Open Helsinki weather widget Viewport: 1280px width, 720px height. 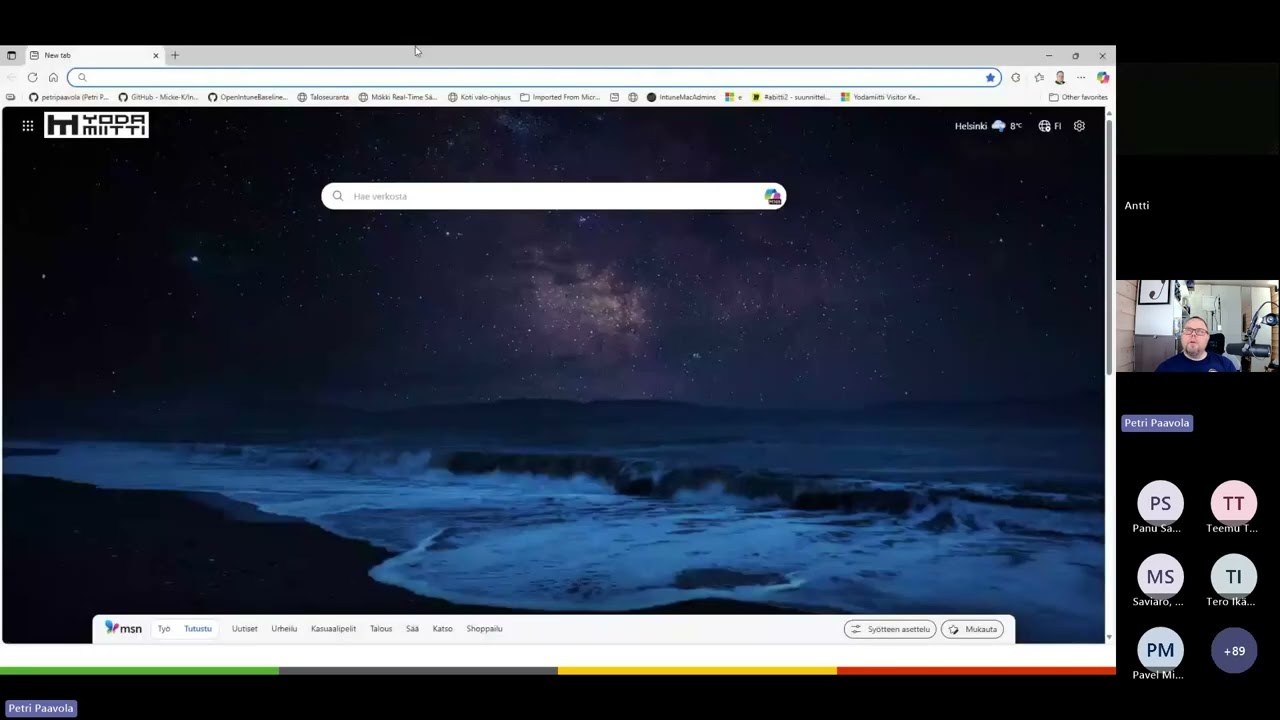click(x=988, y=126)
